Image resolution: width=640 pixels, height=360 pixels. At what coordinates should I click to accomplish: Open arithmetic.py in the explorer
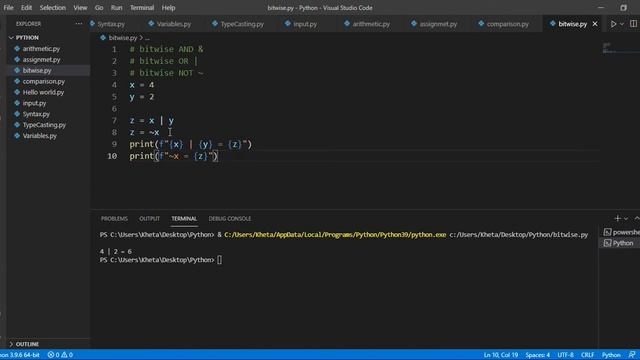41,49
